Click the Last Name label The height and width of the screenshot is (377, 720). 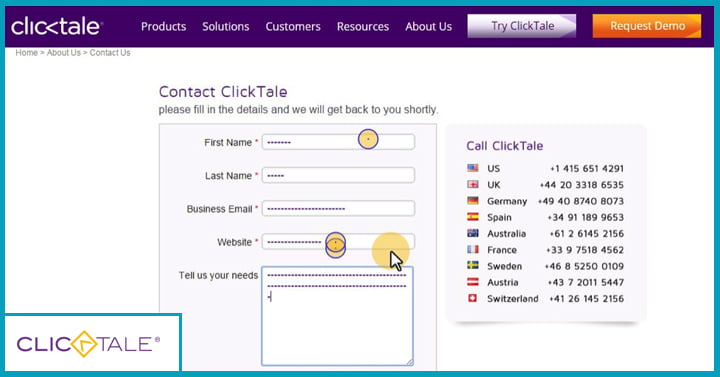228,176
